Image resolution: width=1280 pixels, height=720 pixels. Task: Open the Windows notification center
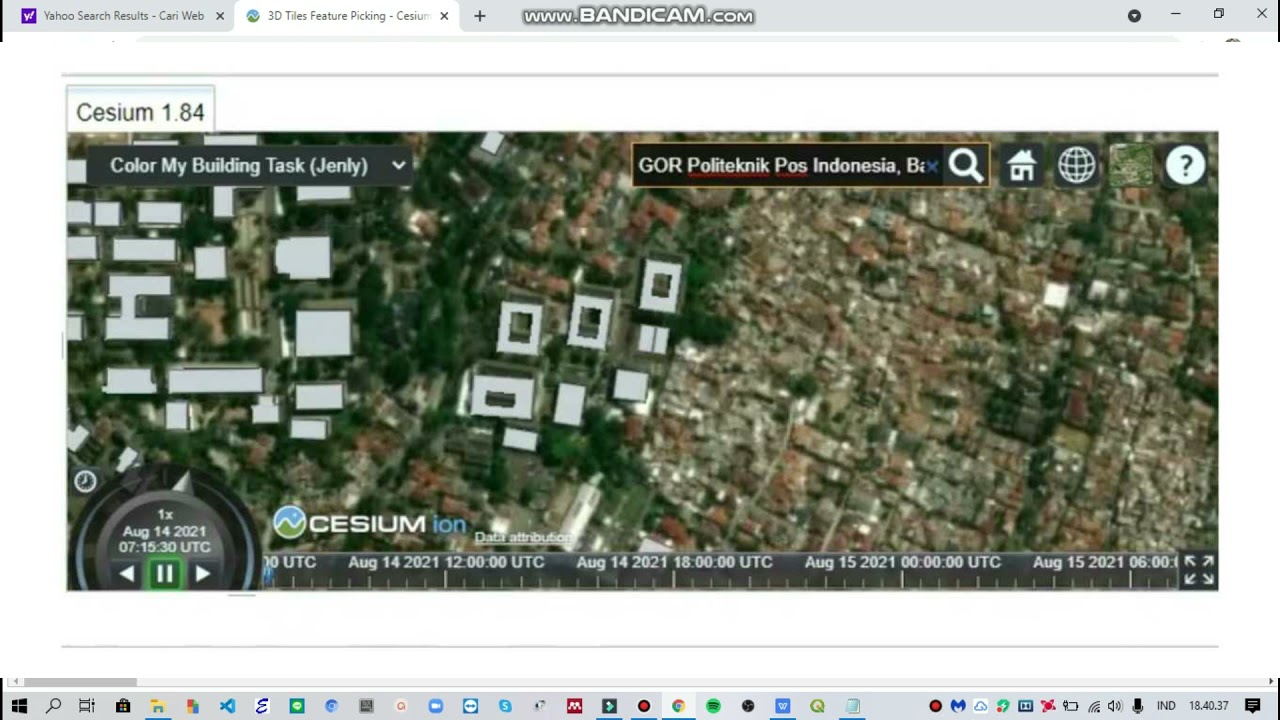[x=1253, y=706]
